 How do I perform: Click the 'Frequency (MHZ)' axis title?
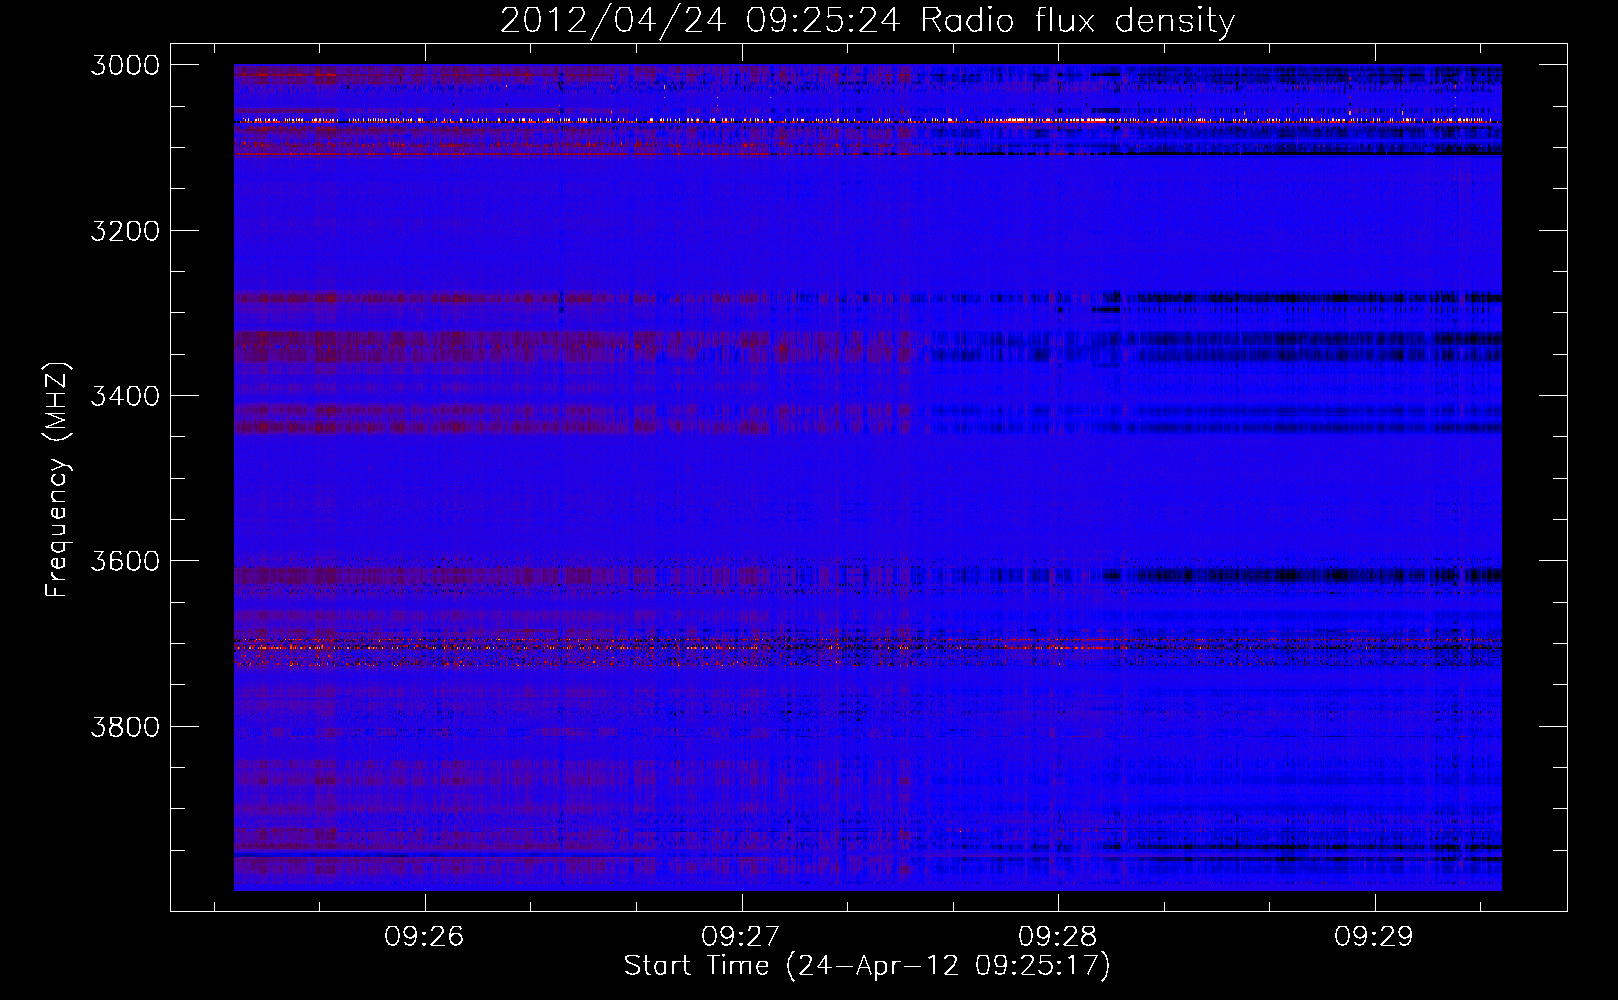point(57,480)
